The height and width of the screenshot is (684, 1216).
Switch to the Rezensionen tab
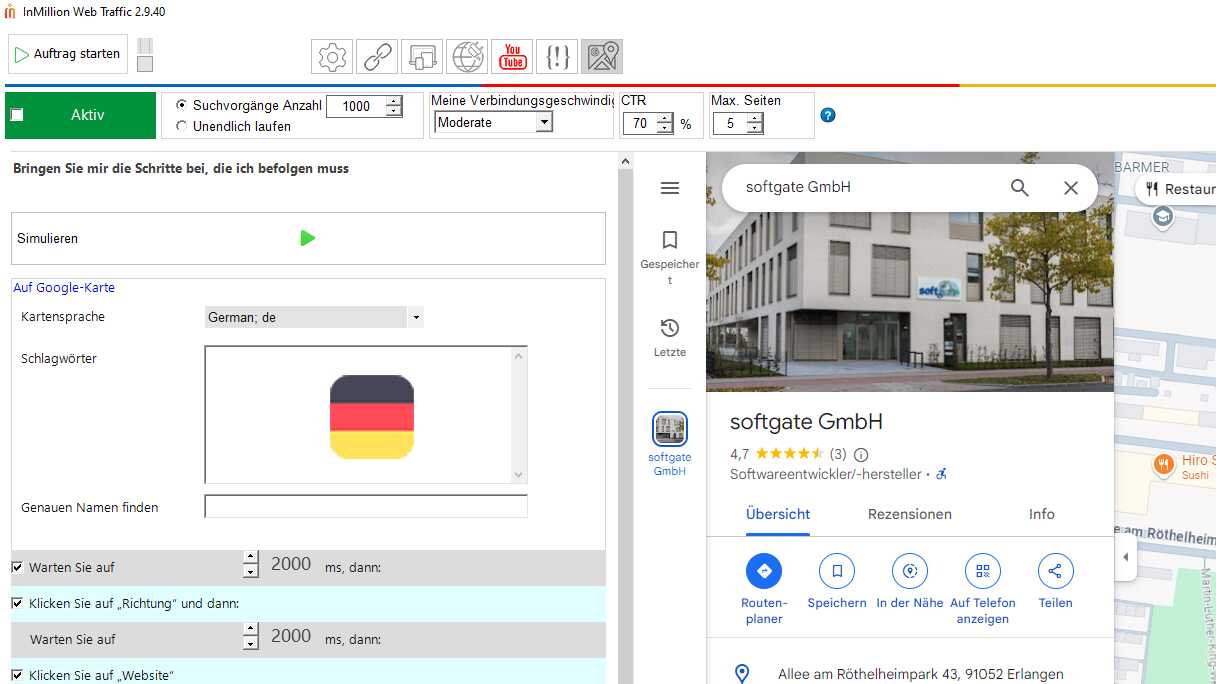(909, 514)
